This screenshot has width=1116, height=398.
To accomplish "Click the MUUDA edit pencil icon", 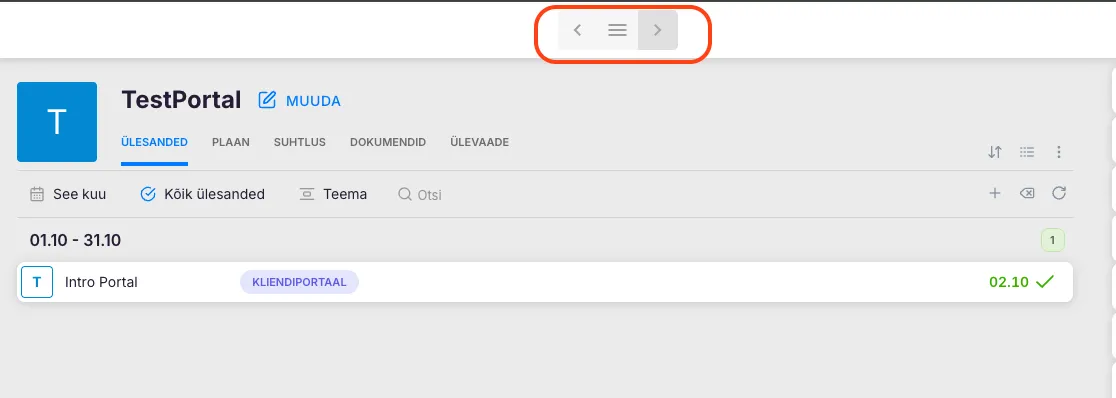I will (x=267, y=100).
